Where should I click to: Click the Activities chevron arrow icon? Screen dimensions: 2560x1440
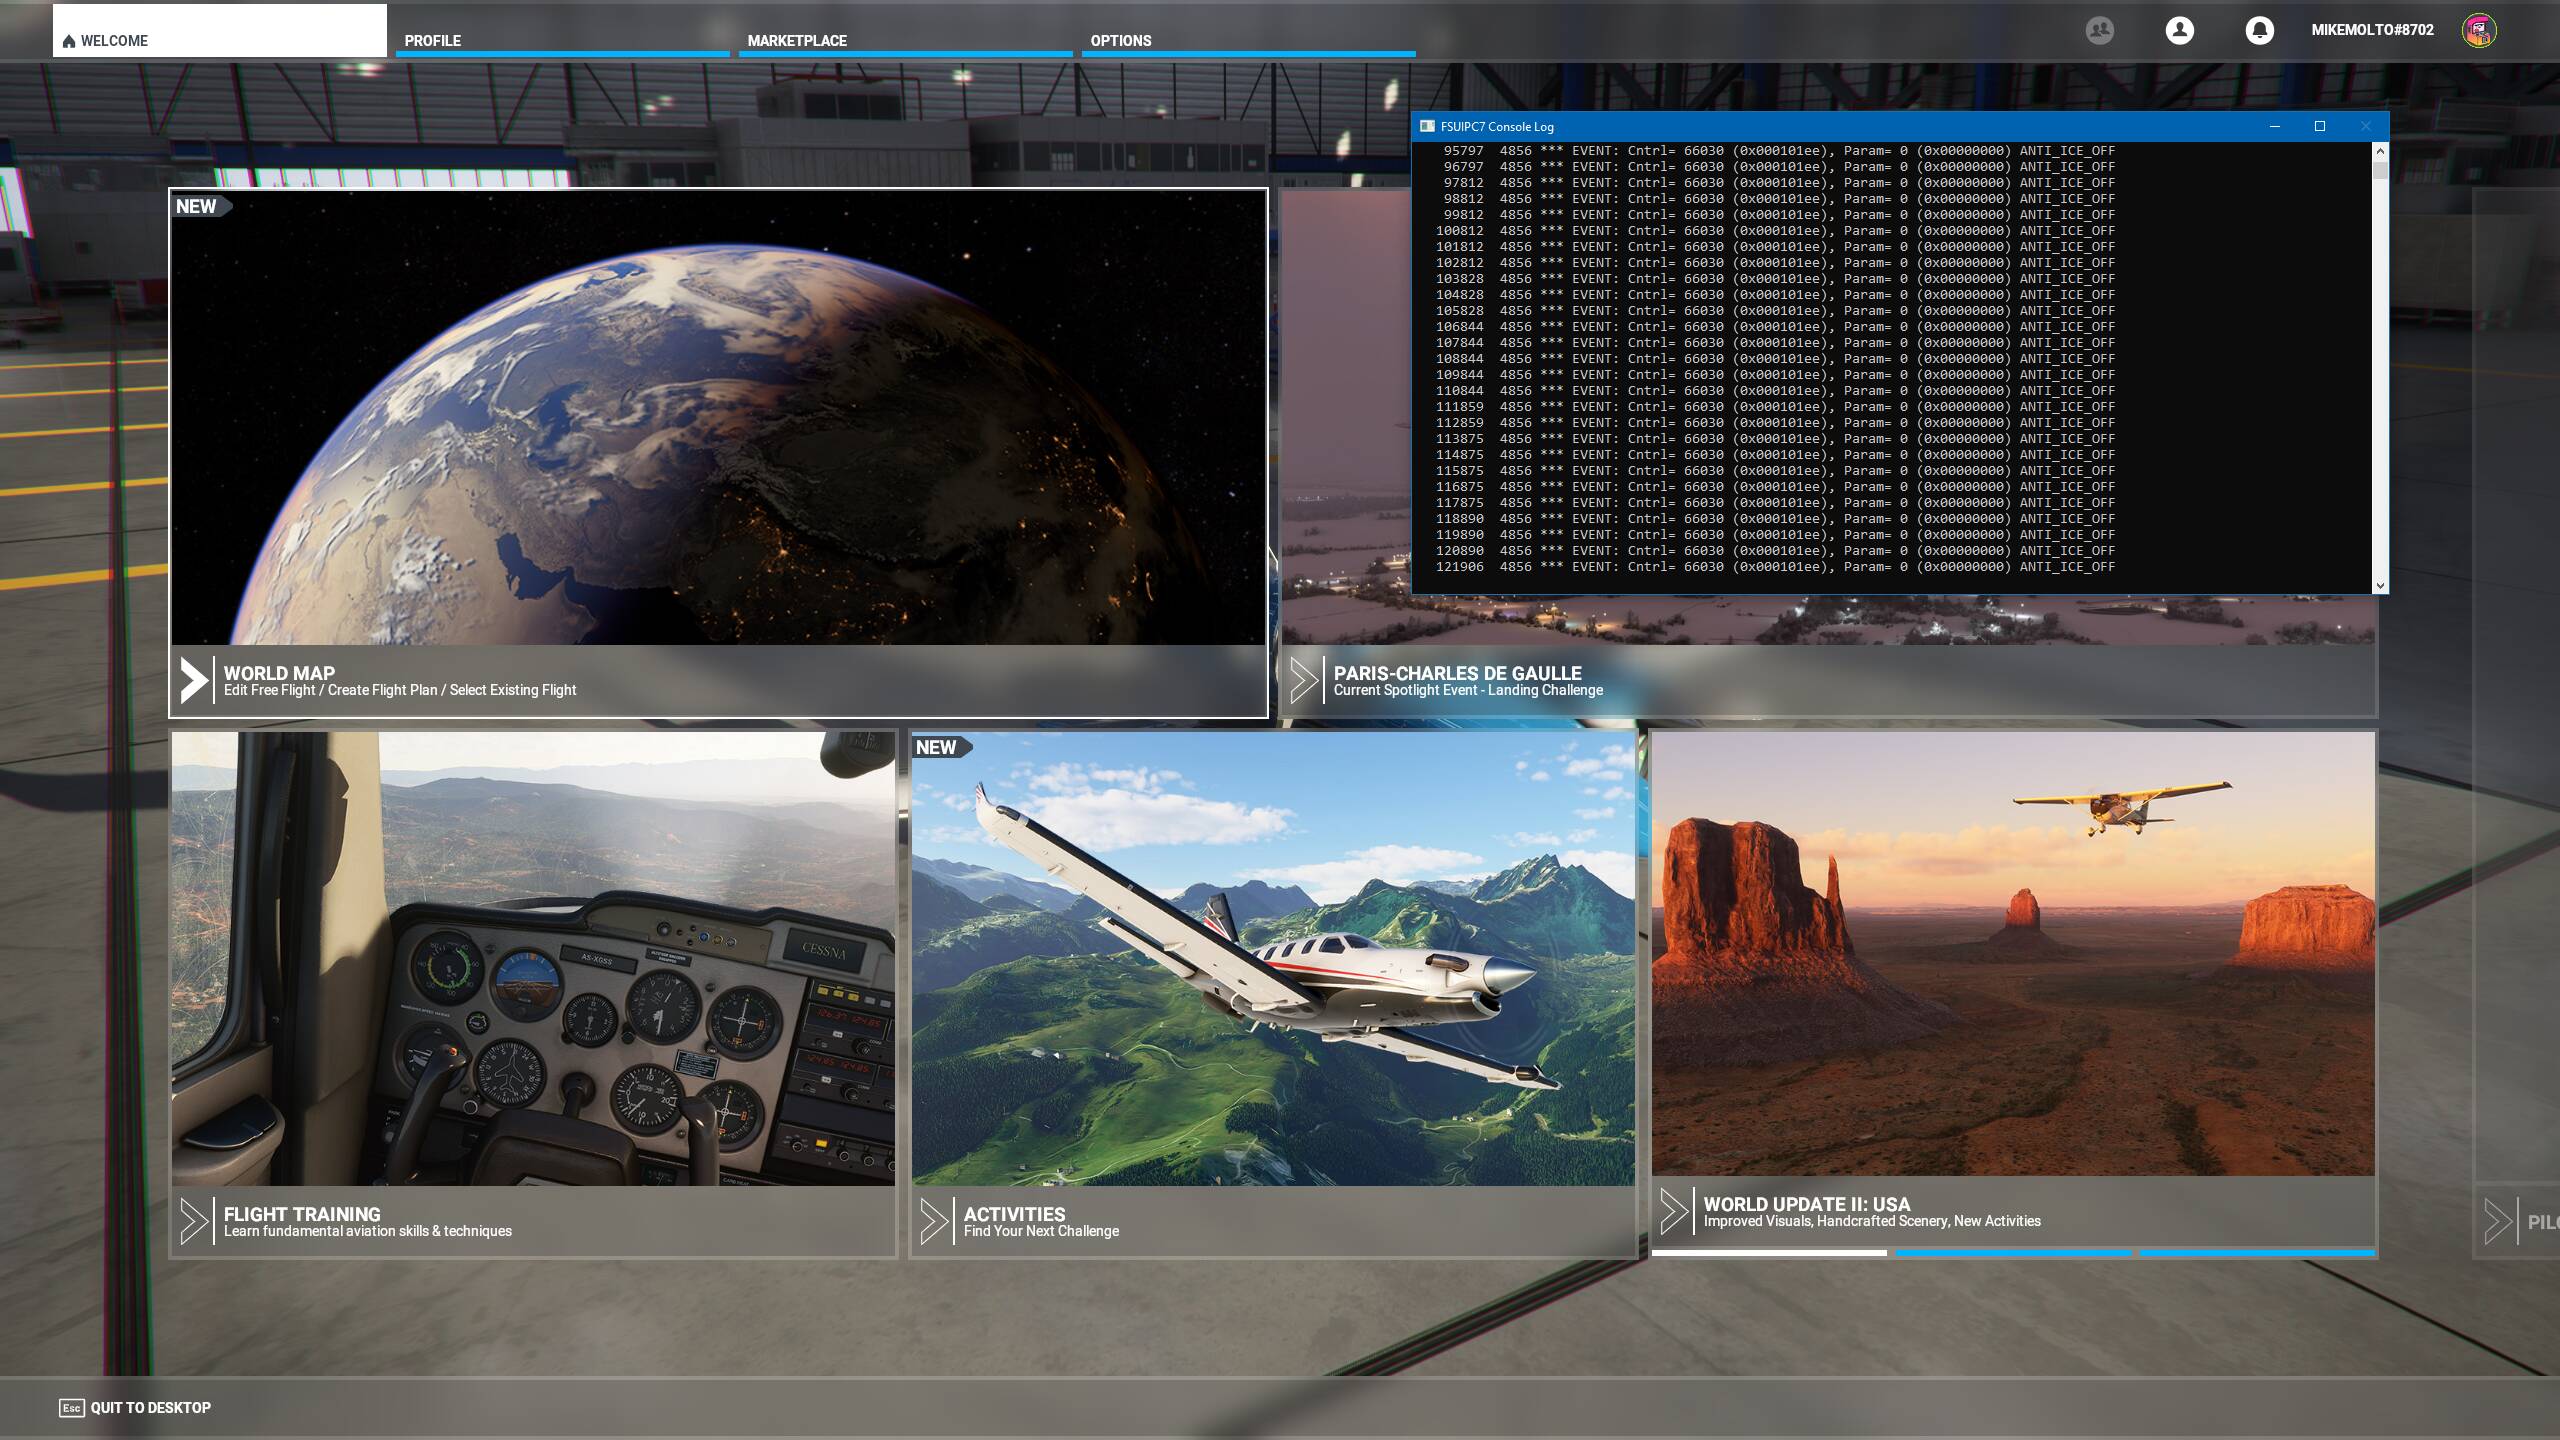933,1221
